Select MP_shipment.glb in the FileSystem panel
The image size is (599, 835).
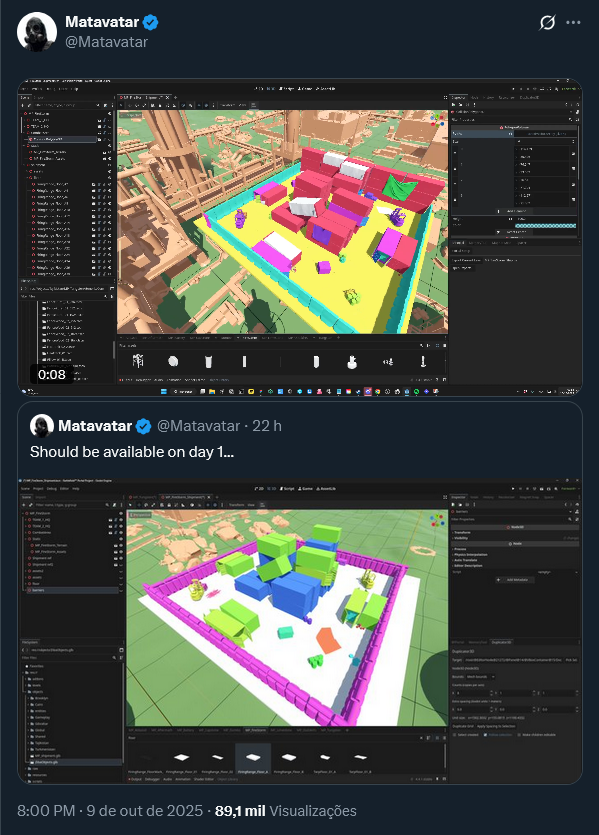coord(47,756)
